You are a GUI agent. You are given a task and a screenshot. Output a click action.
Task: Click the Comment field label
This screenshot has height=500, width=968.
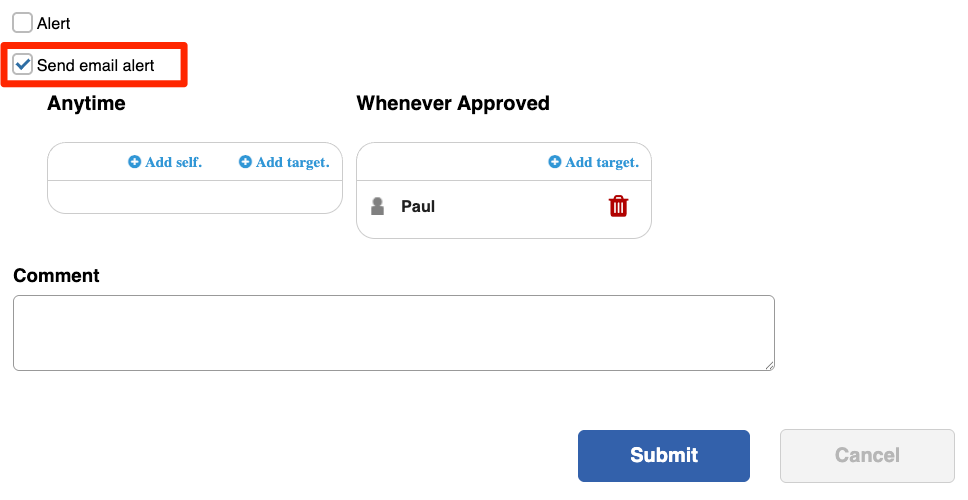[56, 275]
